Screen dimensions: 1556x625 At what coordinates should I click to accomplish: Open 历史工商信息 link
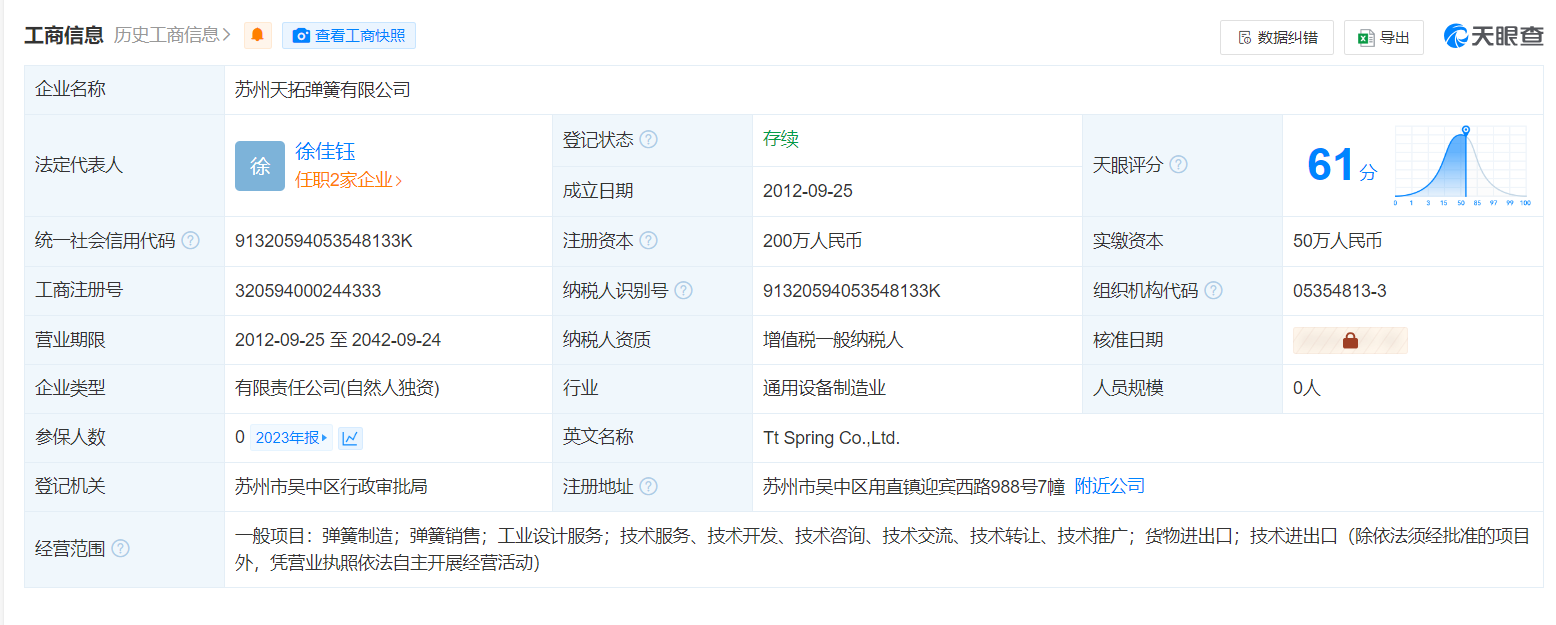[172, 35]
